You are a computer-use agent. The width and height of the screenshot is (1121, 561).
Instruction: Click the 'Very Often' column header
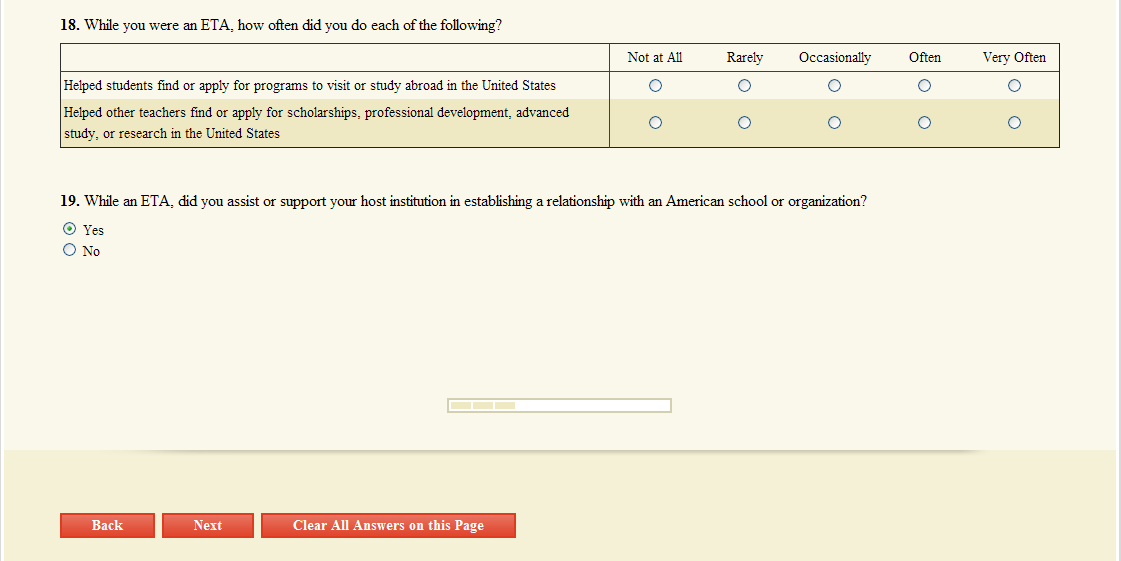click(x=1014, y=58)
